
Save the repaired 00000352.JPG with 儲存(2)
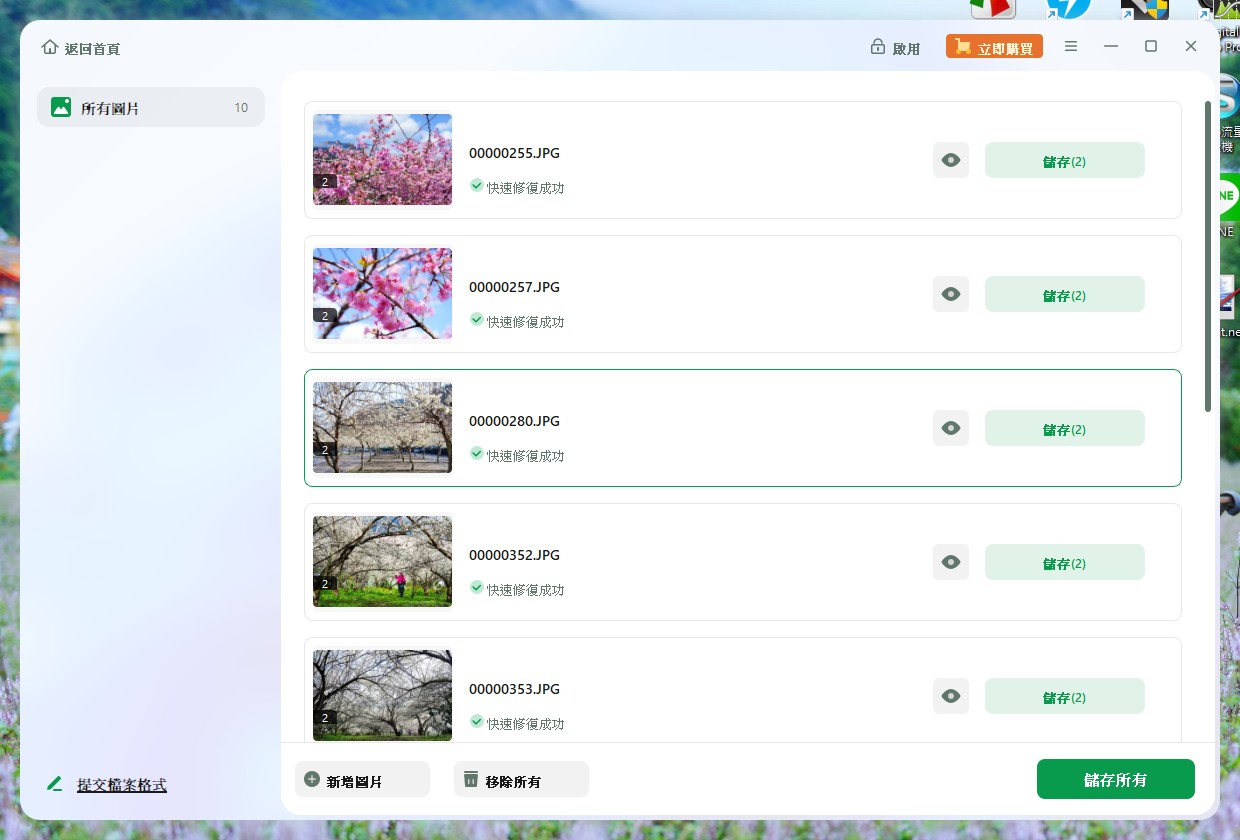[x=1065, y=562]
